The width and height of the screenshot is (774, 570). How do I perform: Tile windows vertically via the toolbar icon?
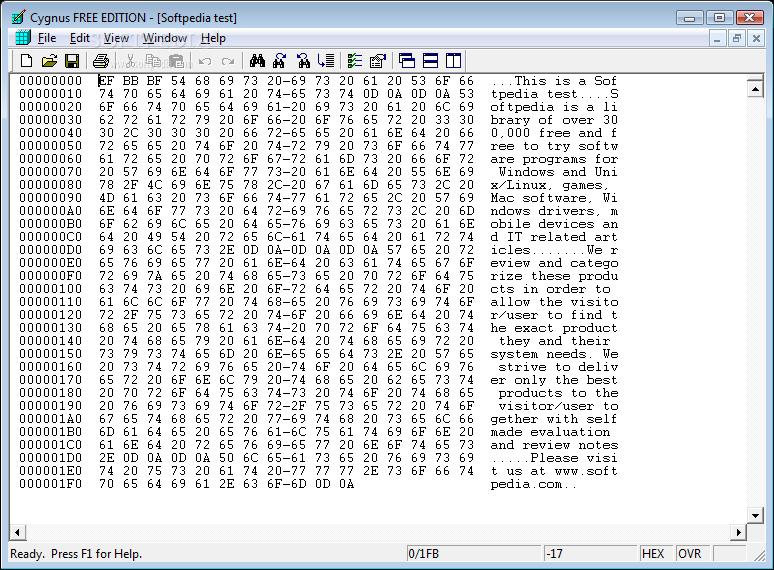(453, 61)
